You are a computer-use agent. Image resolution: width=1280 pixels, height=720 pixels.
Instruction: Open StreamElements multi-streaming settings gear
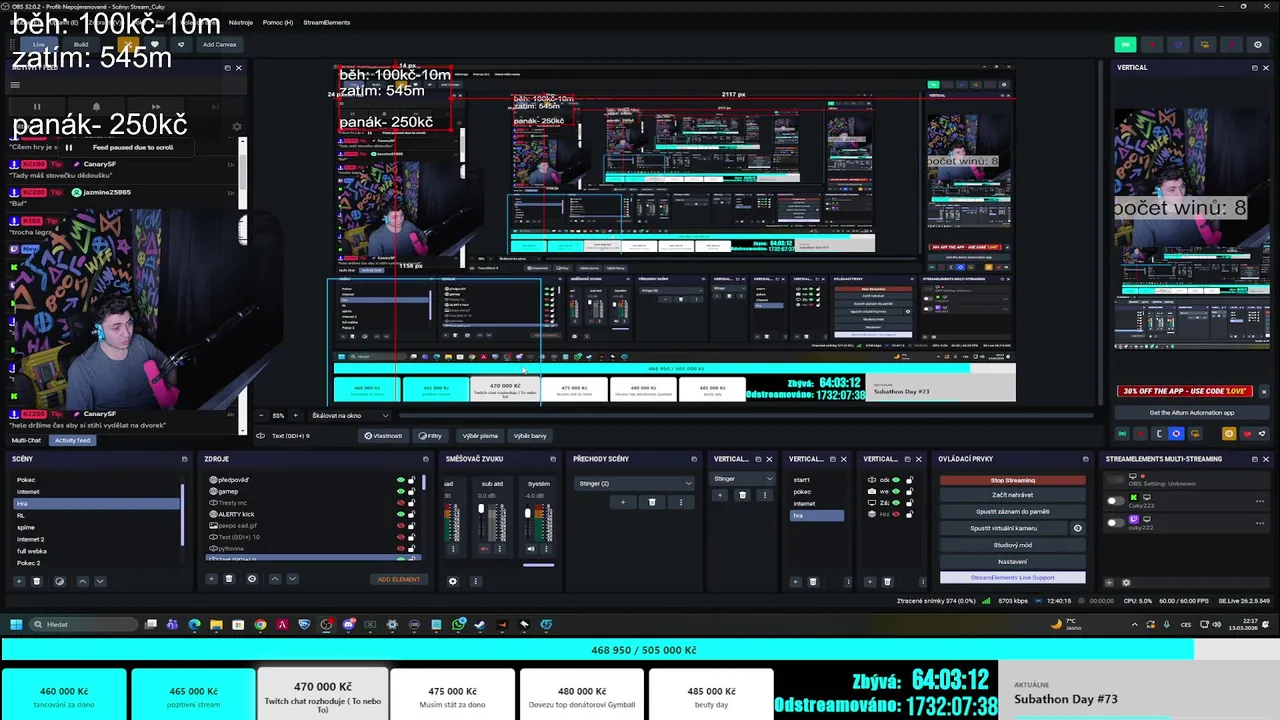pyautogui.click(x=1126, y=582)
